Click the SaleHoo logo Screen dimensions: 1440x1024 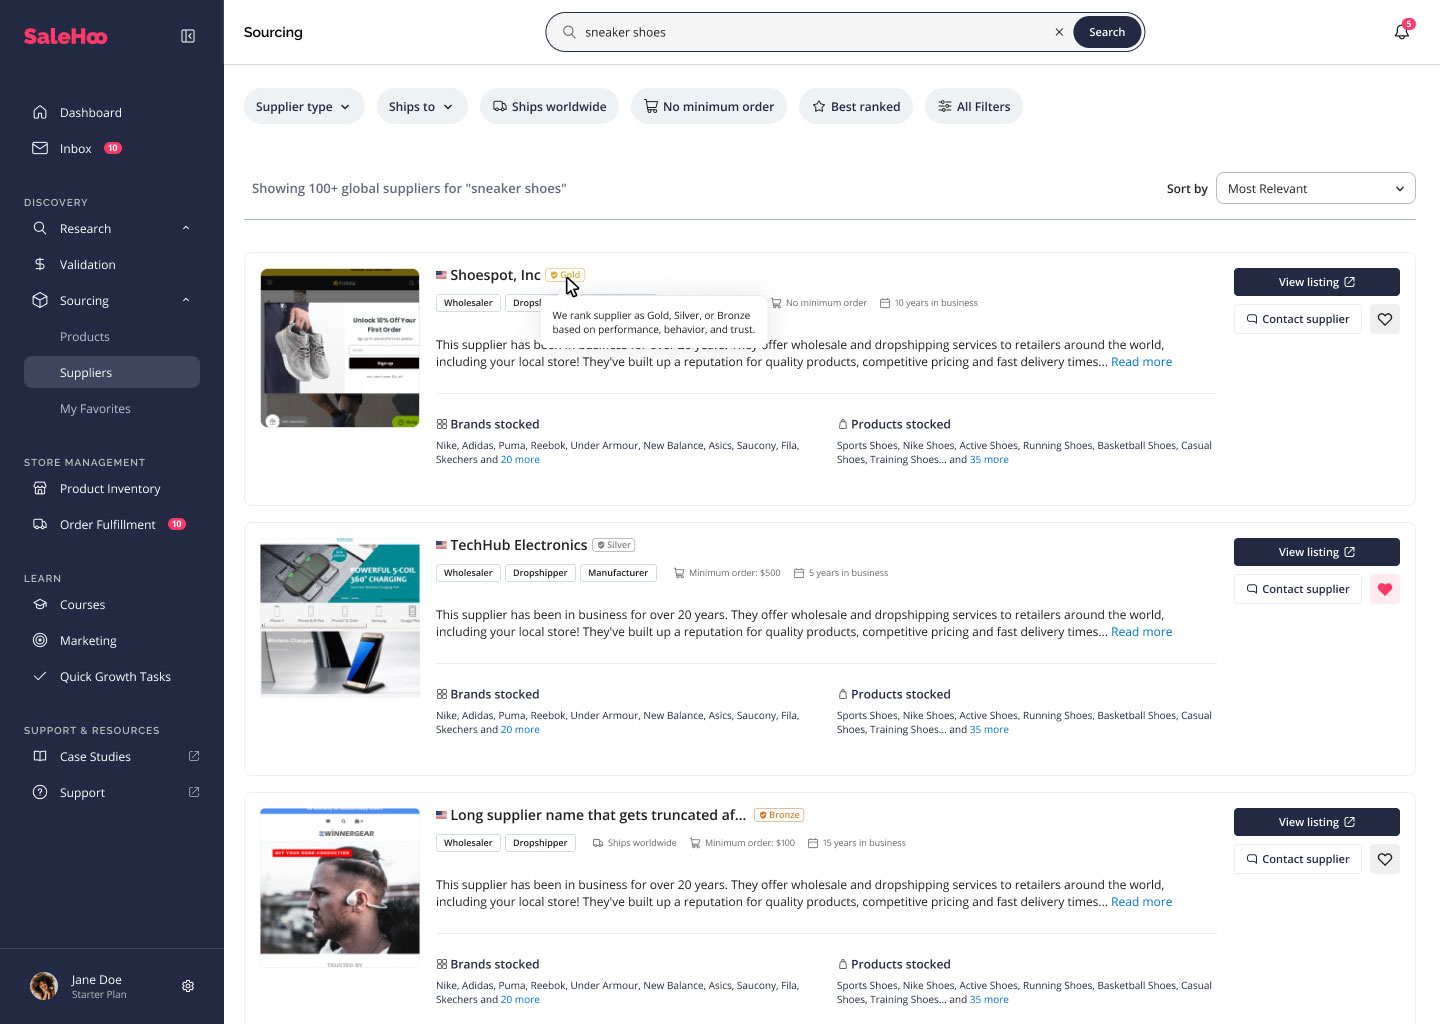[66, 36]
